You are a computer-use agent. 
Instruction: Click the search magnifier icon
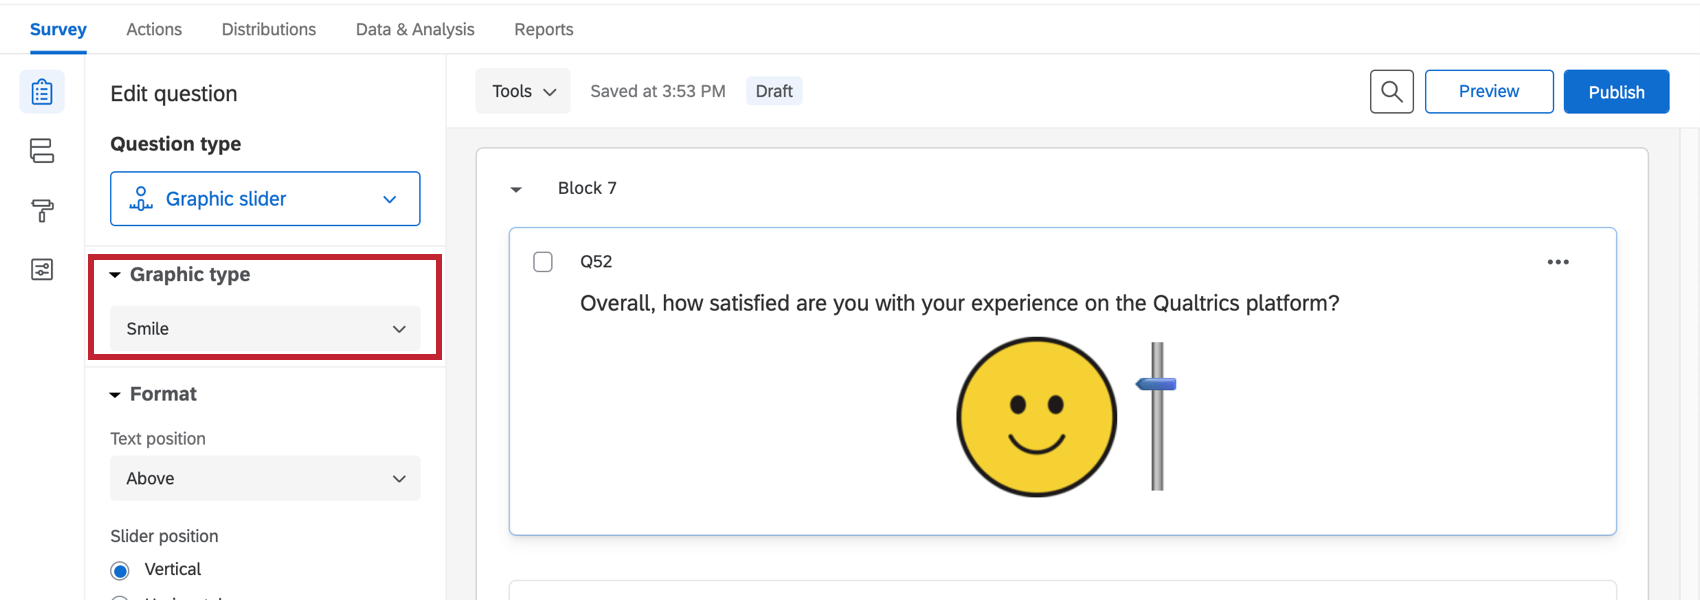(x=1391, y=92)
